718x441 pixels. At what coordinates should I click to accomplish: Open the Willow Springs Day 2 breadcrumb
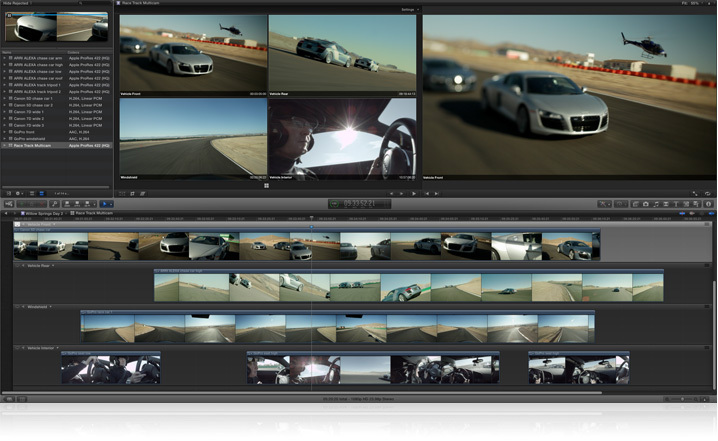click(x=44, y=213)
